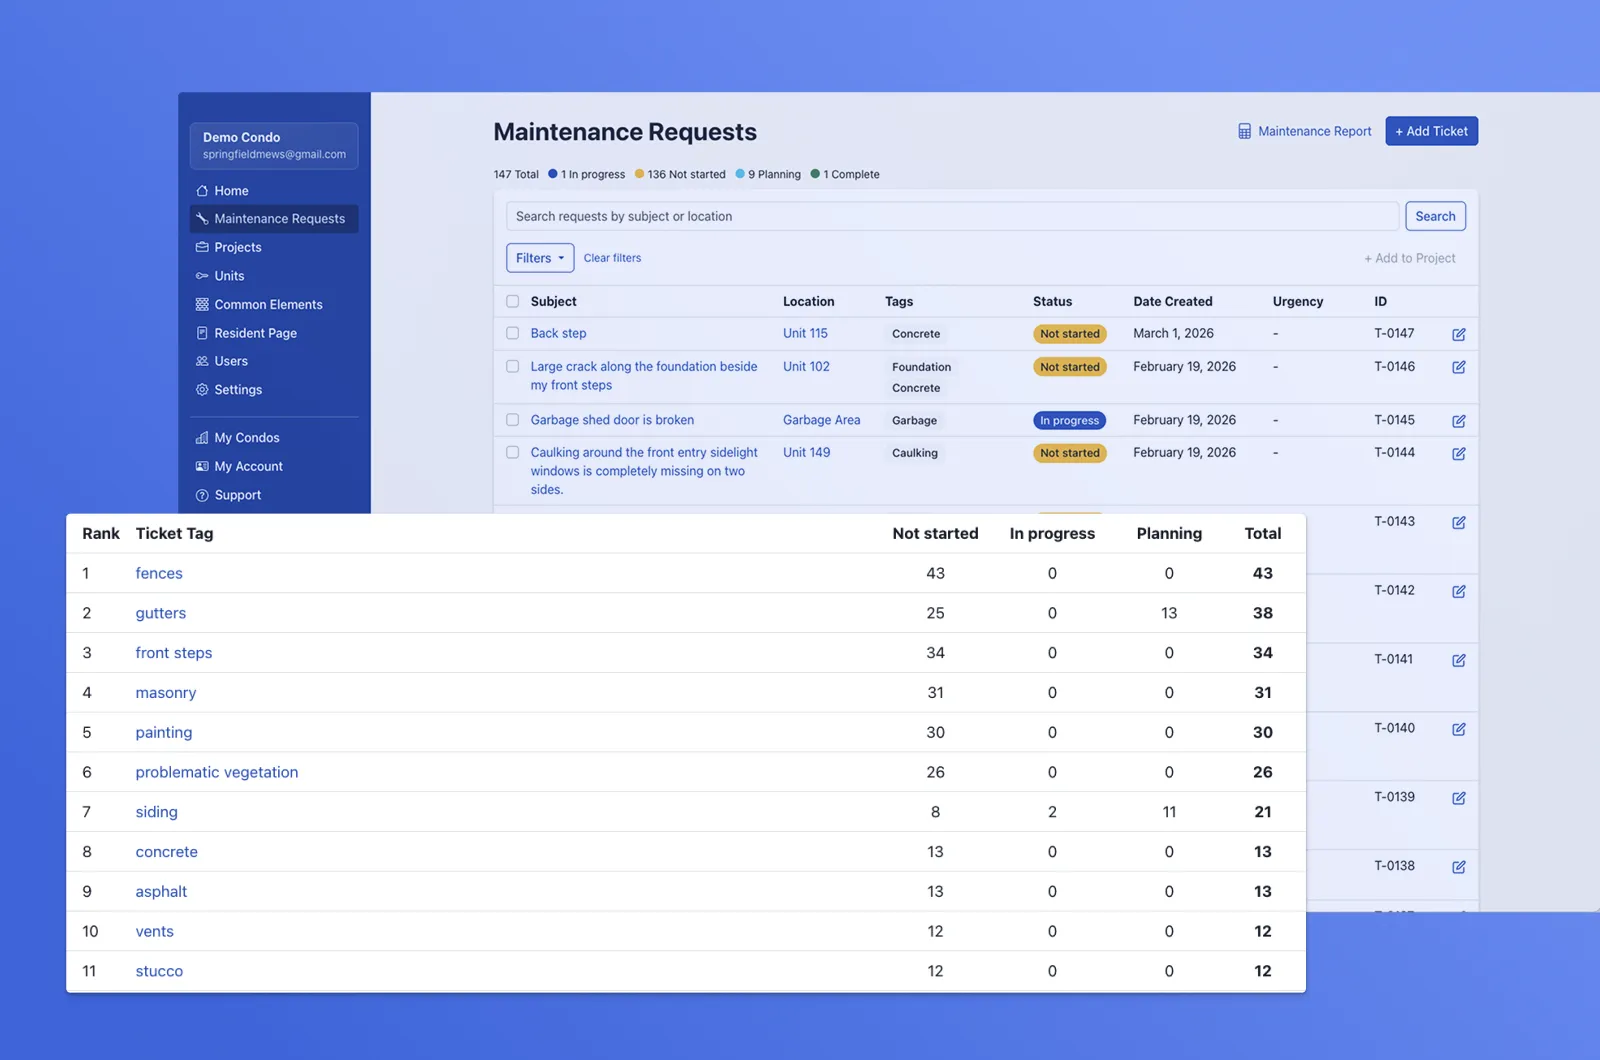Open Common Elements section
This screenshot has width=1600, height=1060.
click(x=268, y=305)
